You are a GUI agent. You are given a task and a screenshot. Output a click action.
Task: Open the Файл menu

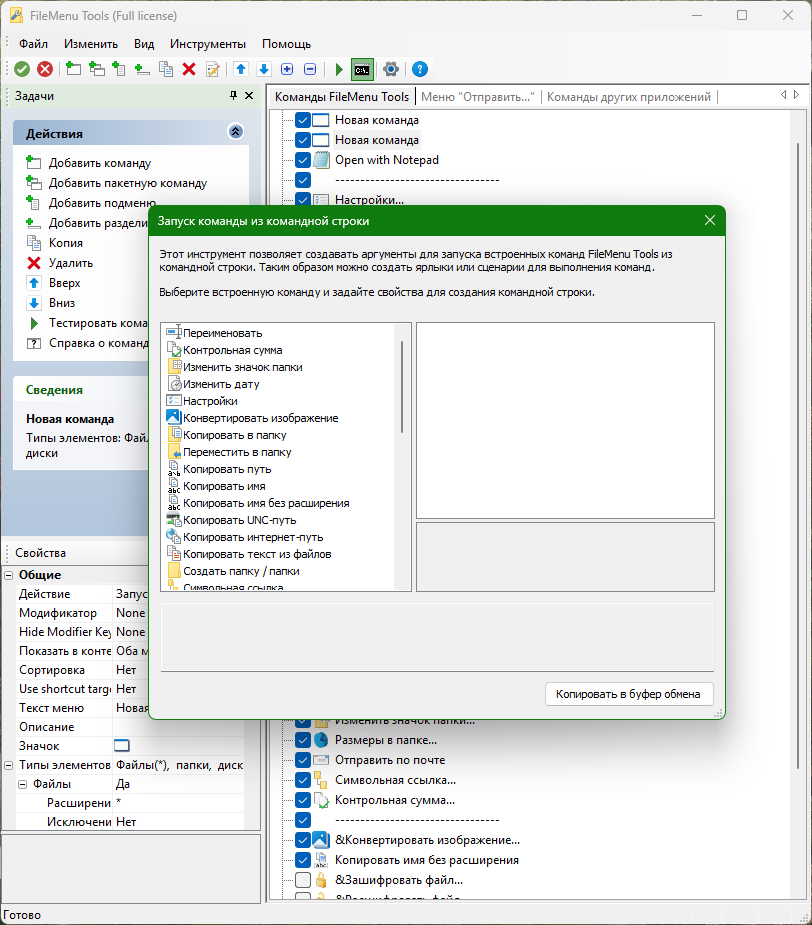33,44
